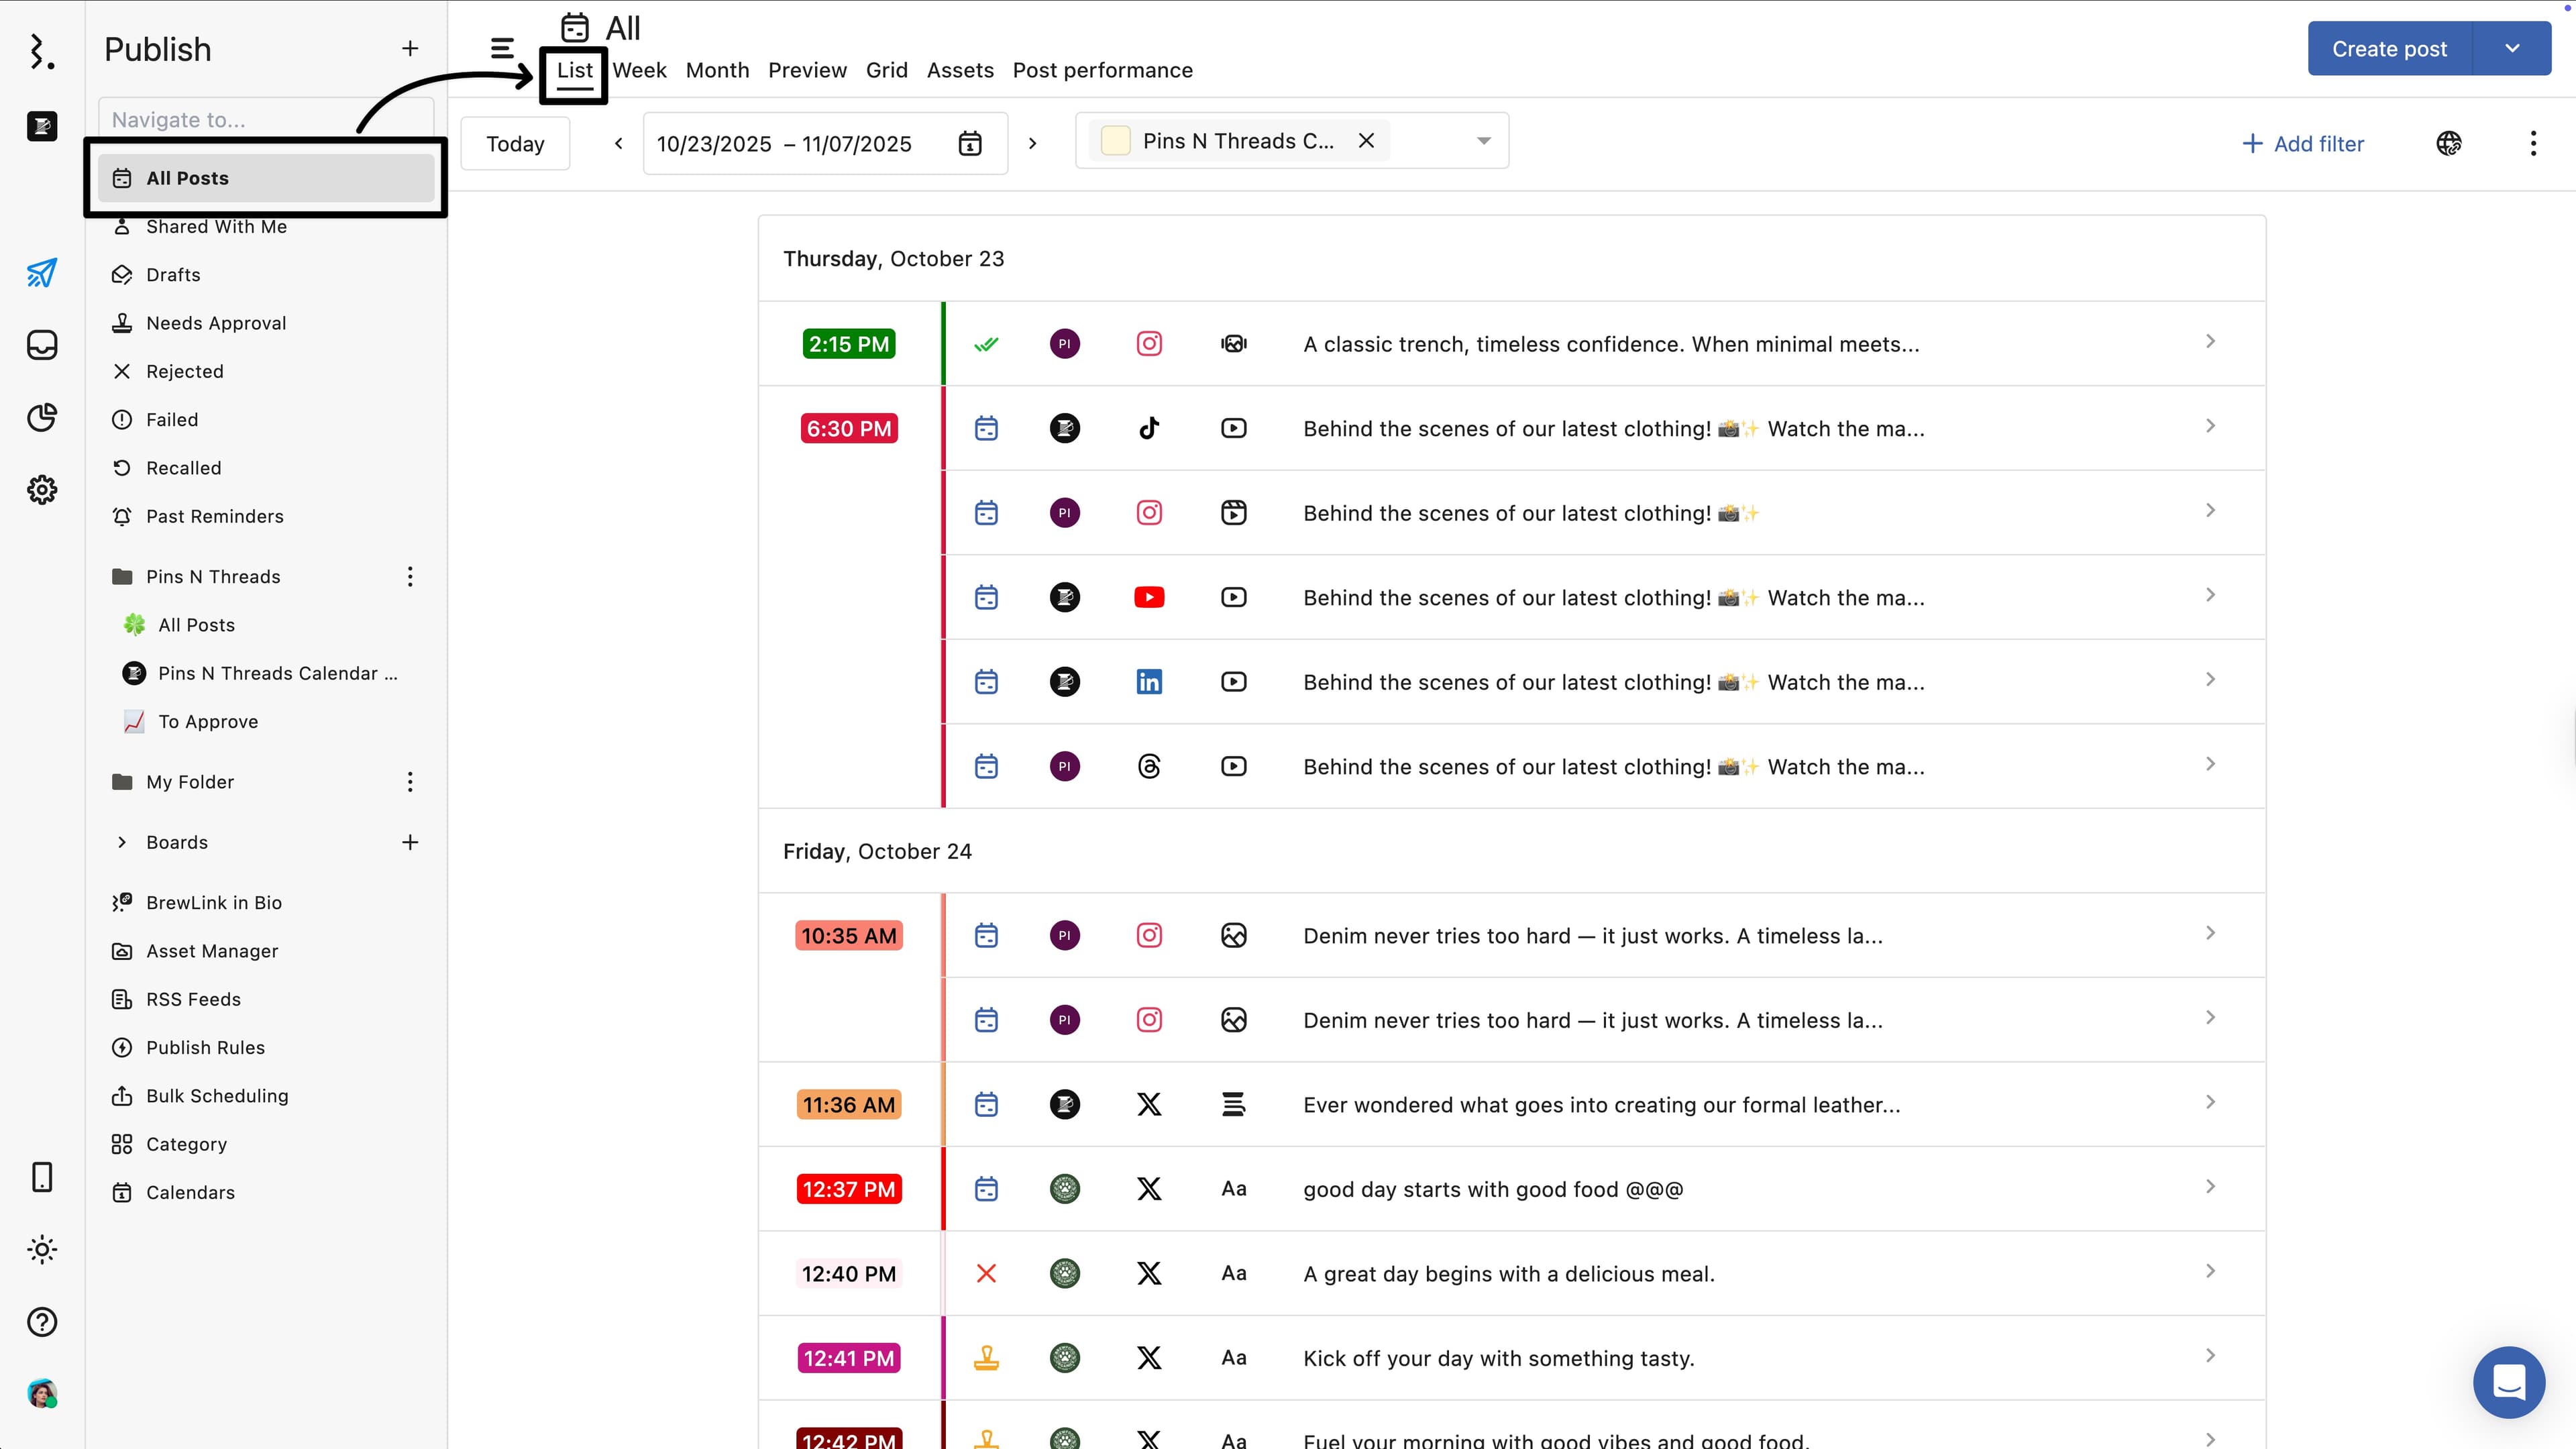Open the calendar filter dropdown arrow
This screenshot has width=2576, height=1449.
pyautogui.click(x=1484, y=141)
